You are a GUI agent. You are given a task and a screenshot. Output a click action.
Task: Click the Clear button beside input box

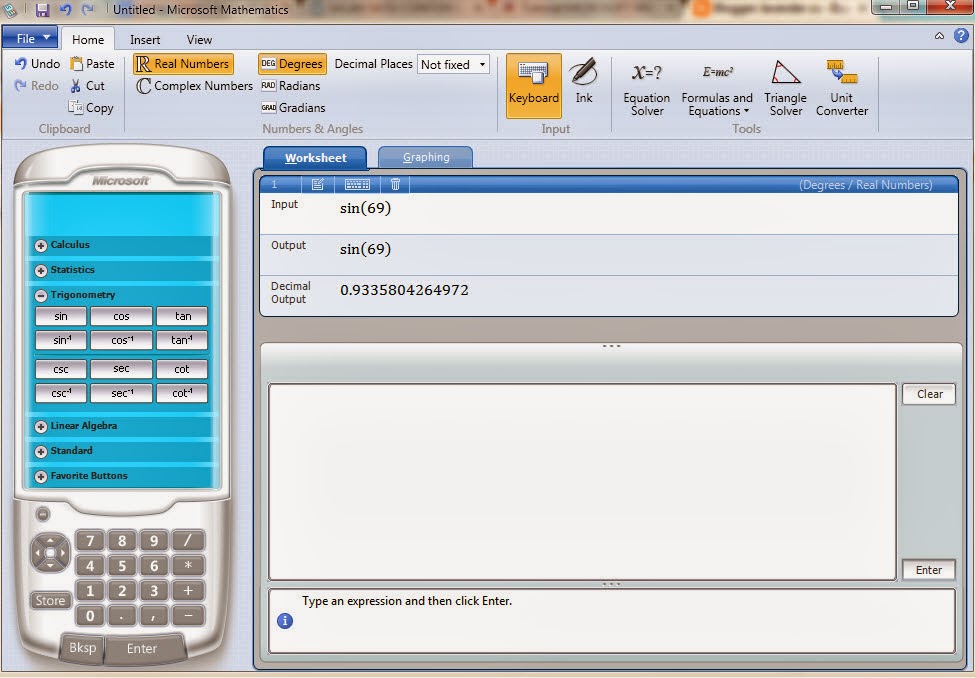[929, 394]
